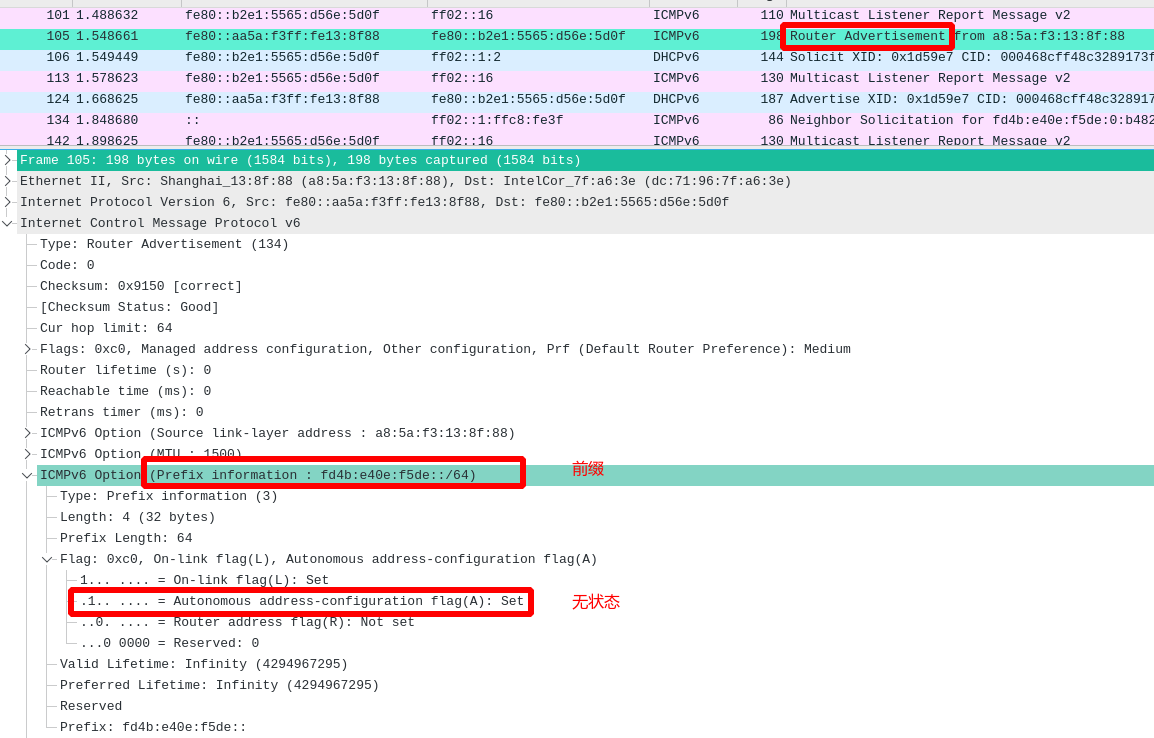The height and width of the screenshot is (738, 1154).
Task: Select the Prefix Length: 64 field
Action: click(x=126, y=538)
